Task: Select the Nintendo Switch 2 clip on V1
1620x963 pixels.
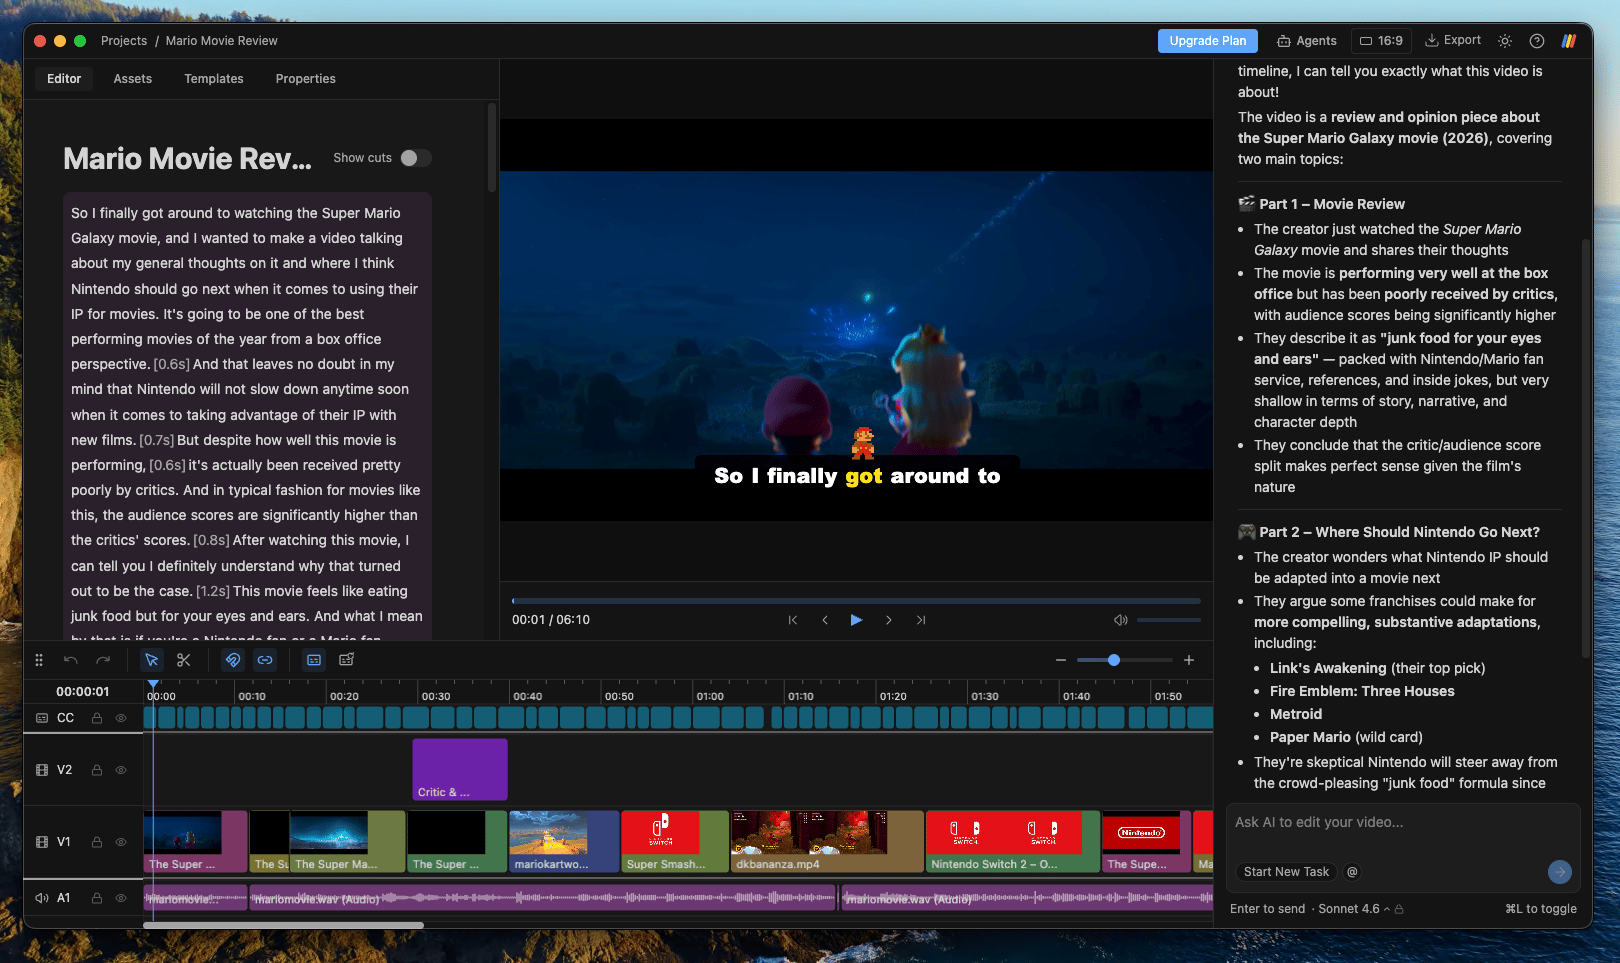Action: pos(1012,842)
